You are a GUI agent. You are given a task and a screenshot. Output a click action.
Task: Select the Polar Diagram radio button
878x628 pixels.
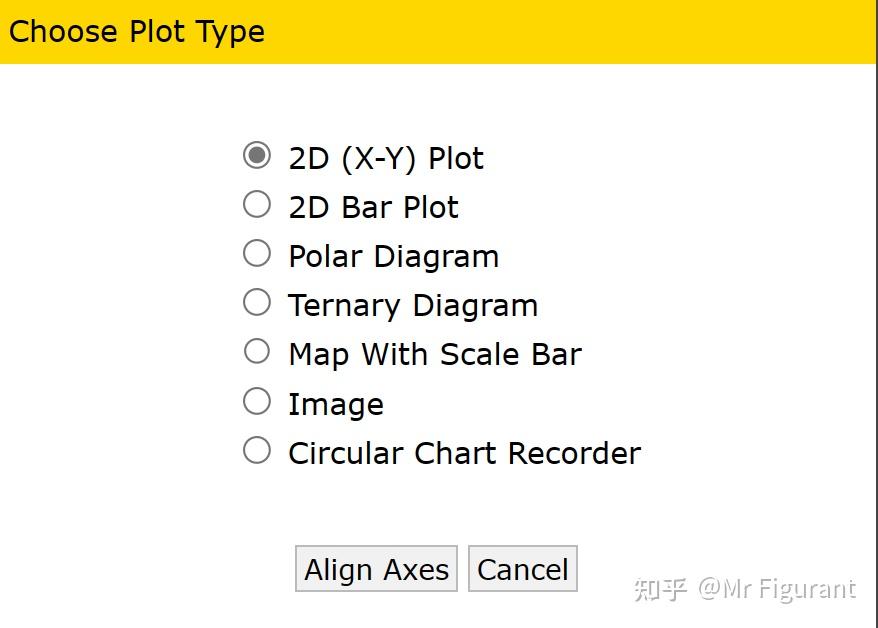[257, 253]
